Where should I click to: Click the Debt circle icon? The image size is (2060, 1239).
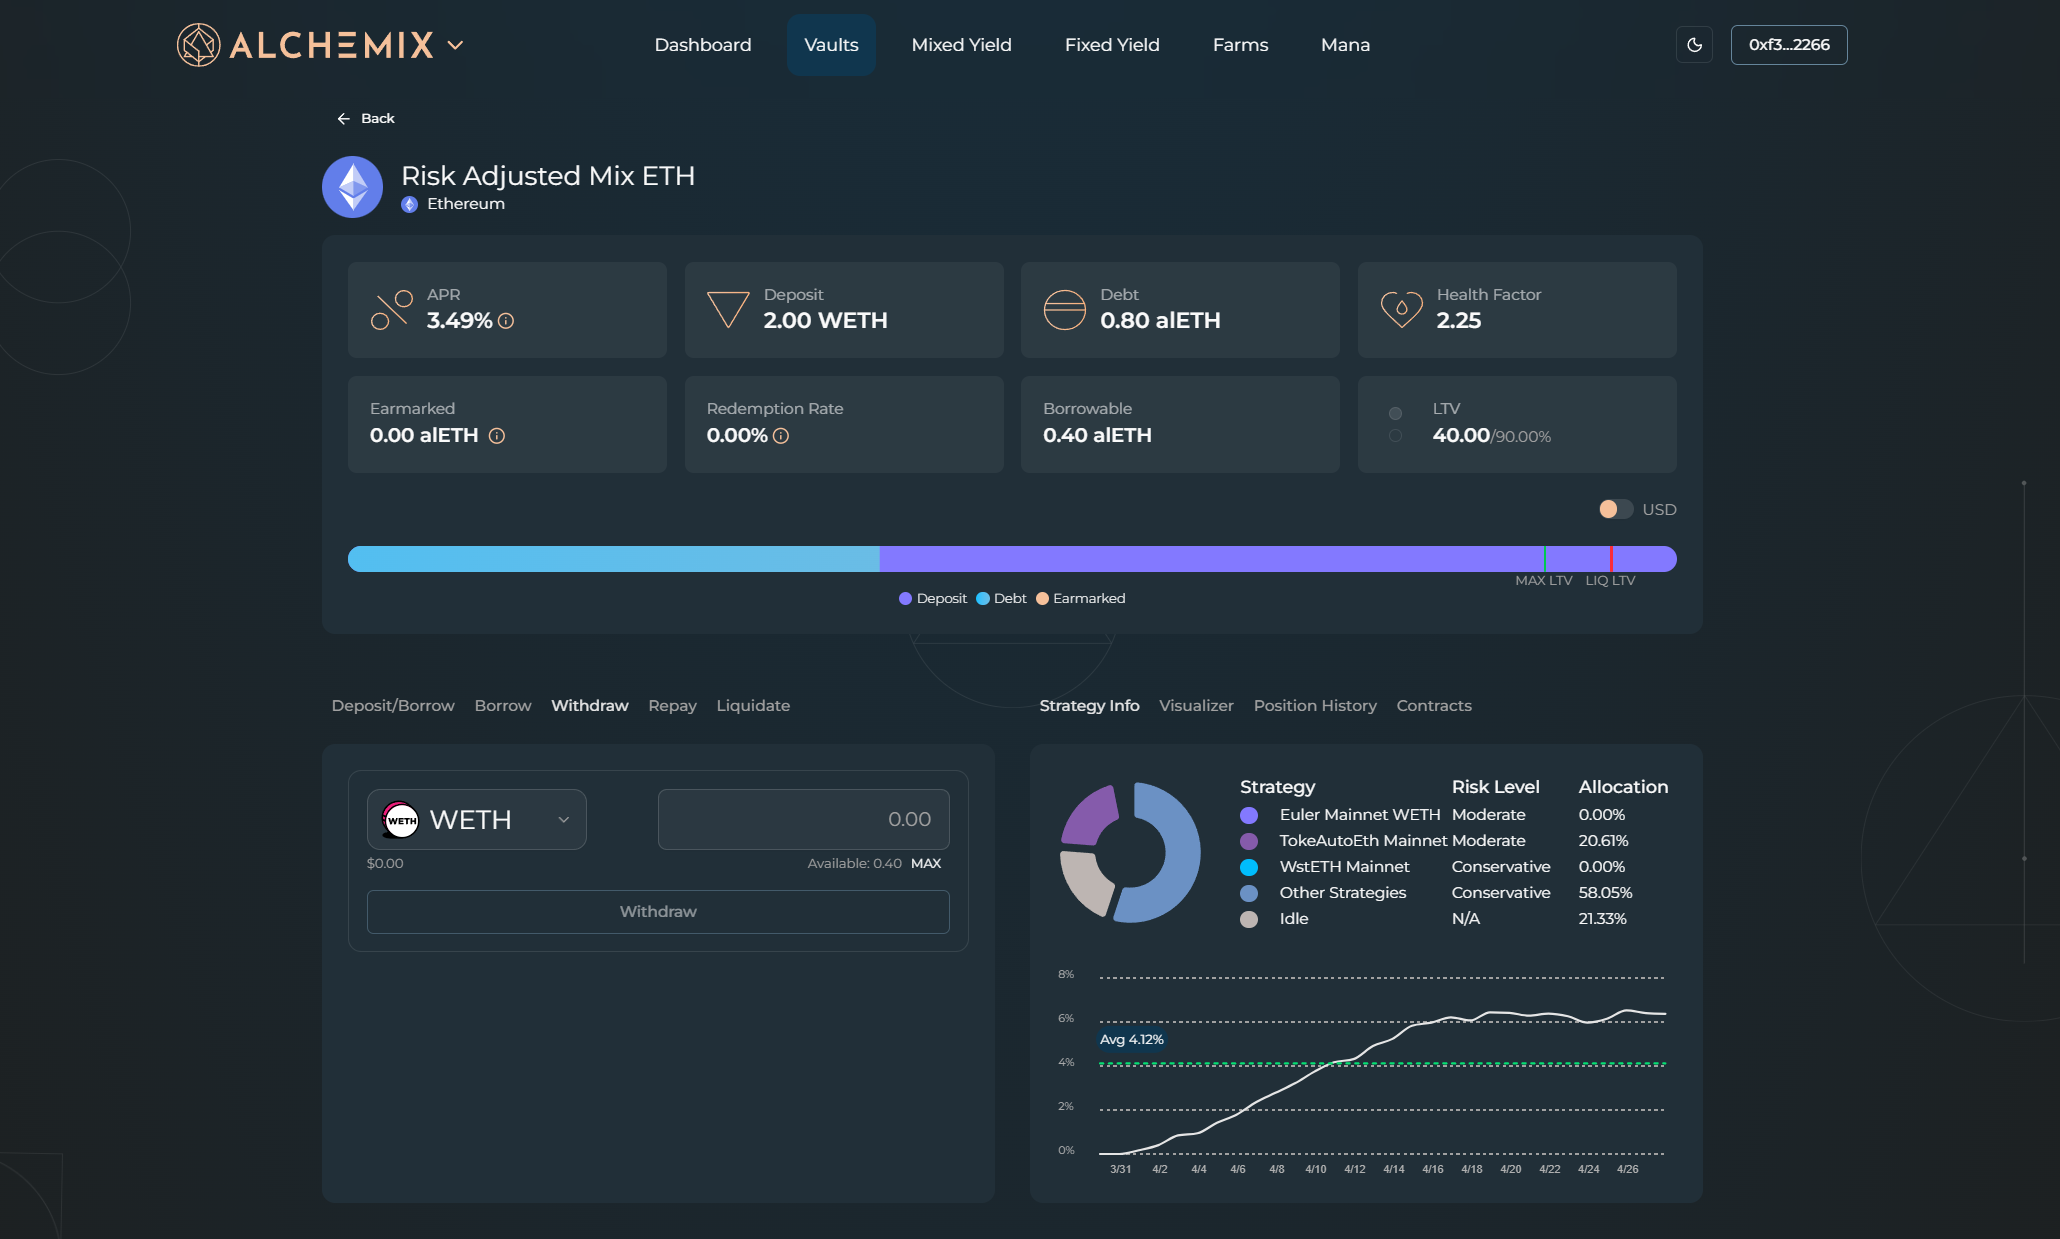click(x=1064, y=309)
